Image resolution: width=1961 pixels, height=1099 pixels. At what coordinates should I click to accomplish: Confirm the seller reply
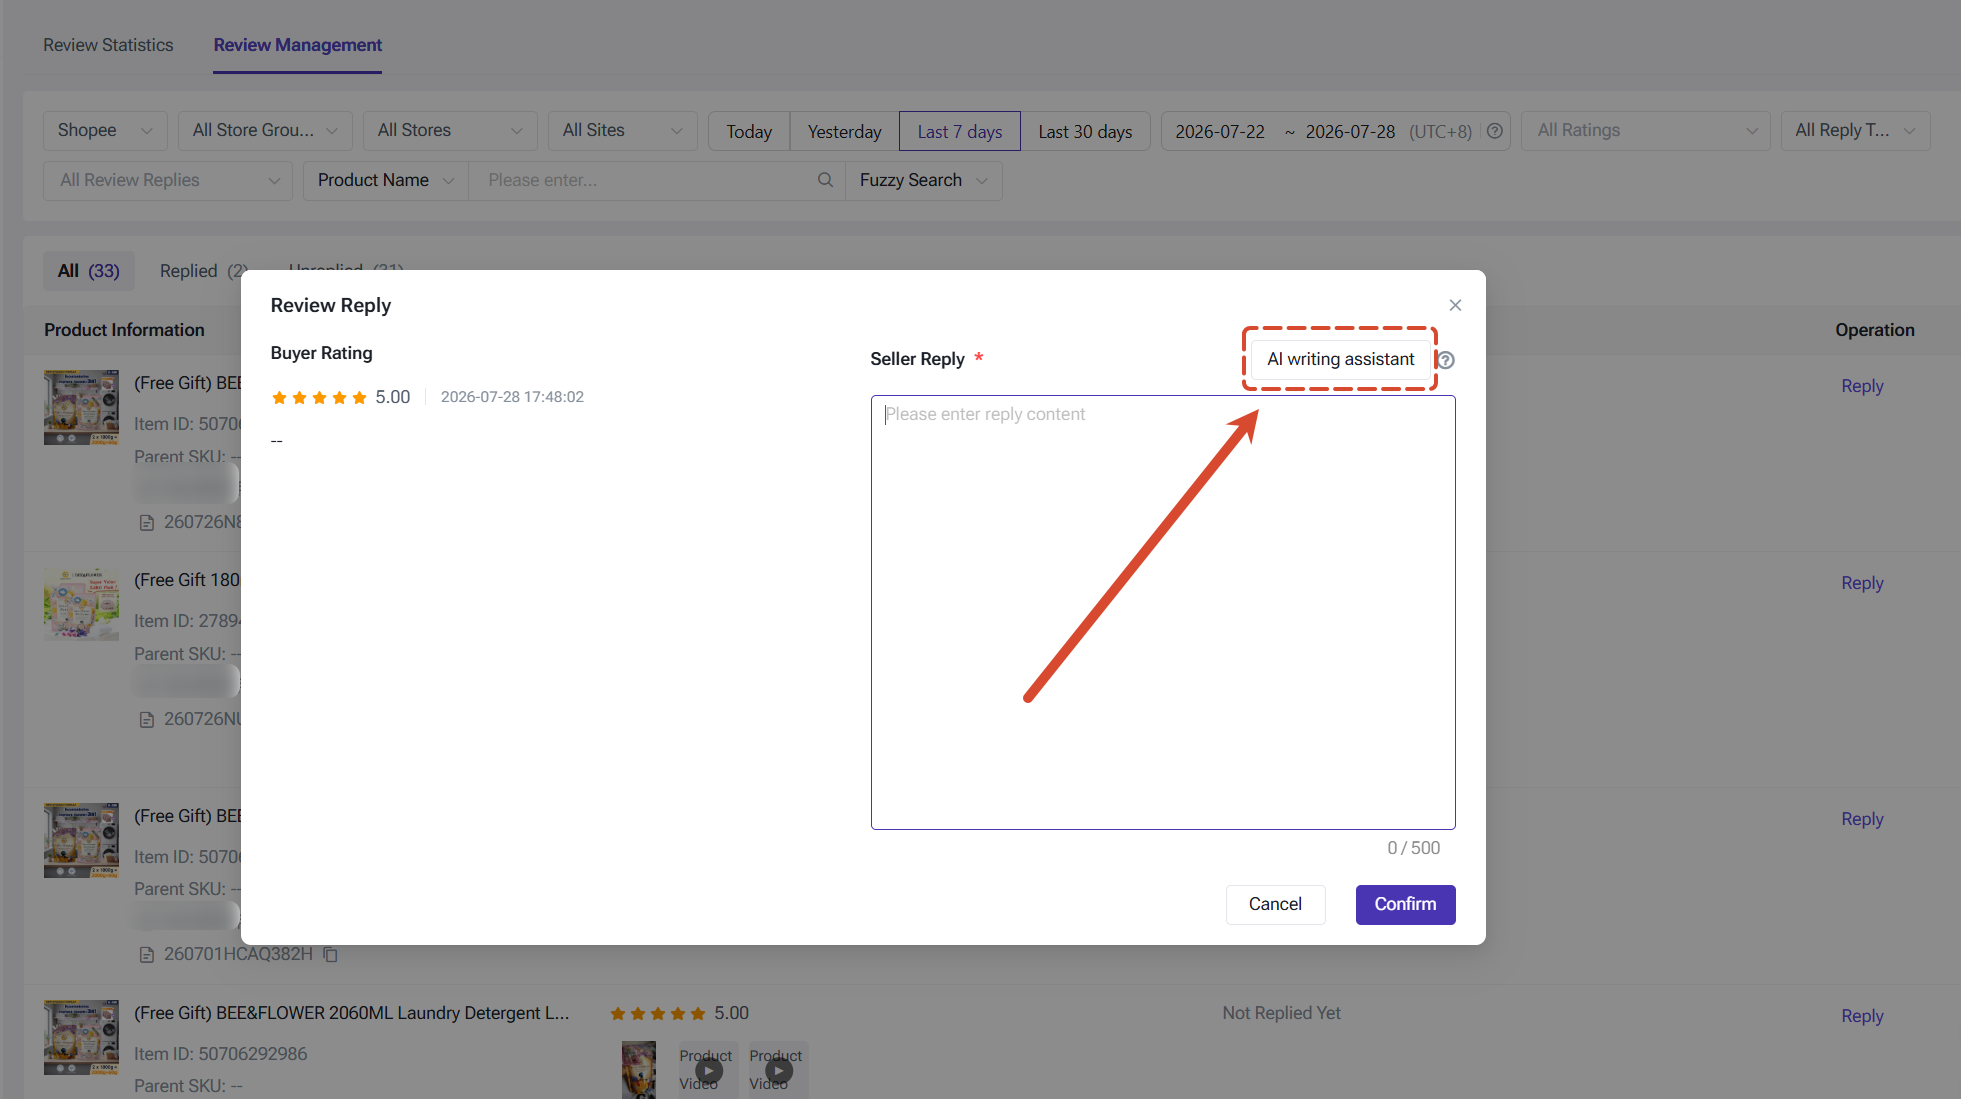tap(1405, 904)
